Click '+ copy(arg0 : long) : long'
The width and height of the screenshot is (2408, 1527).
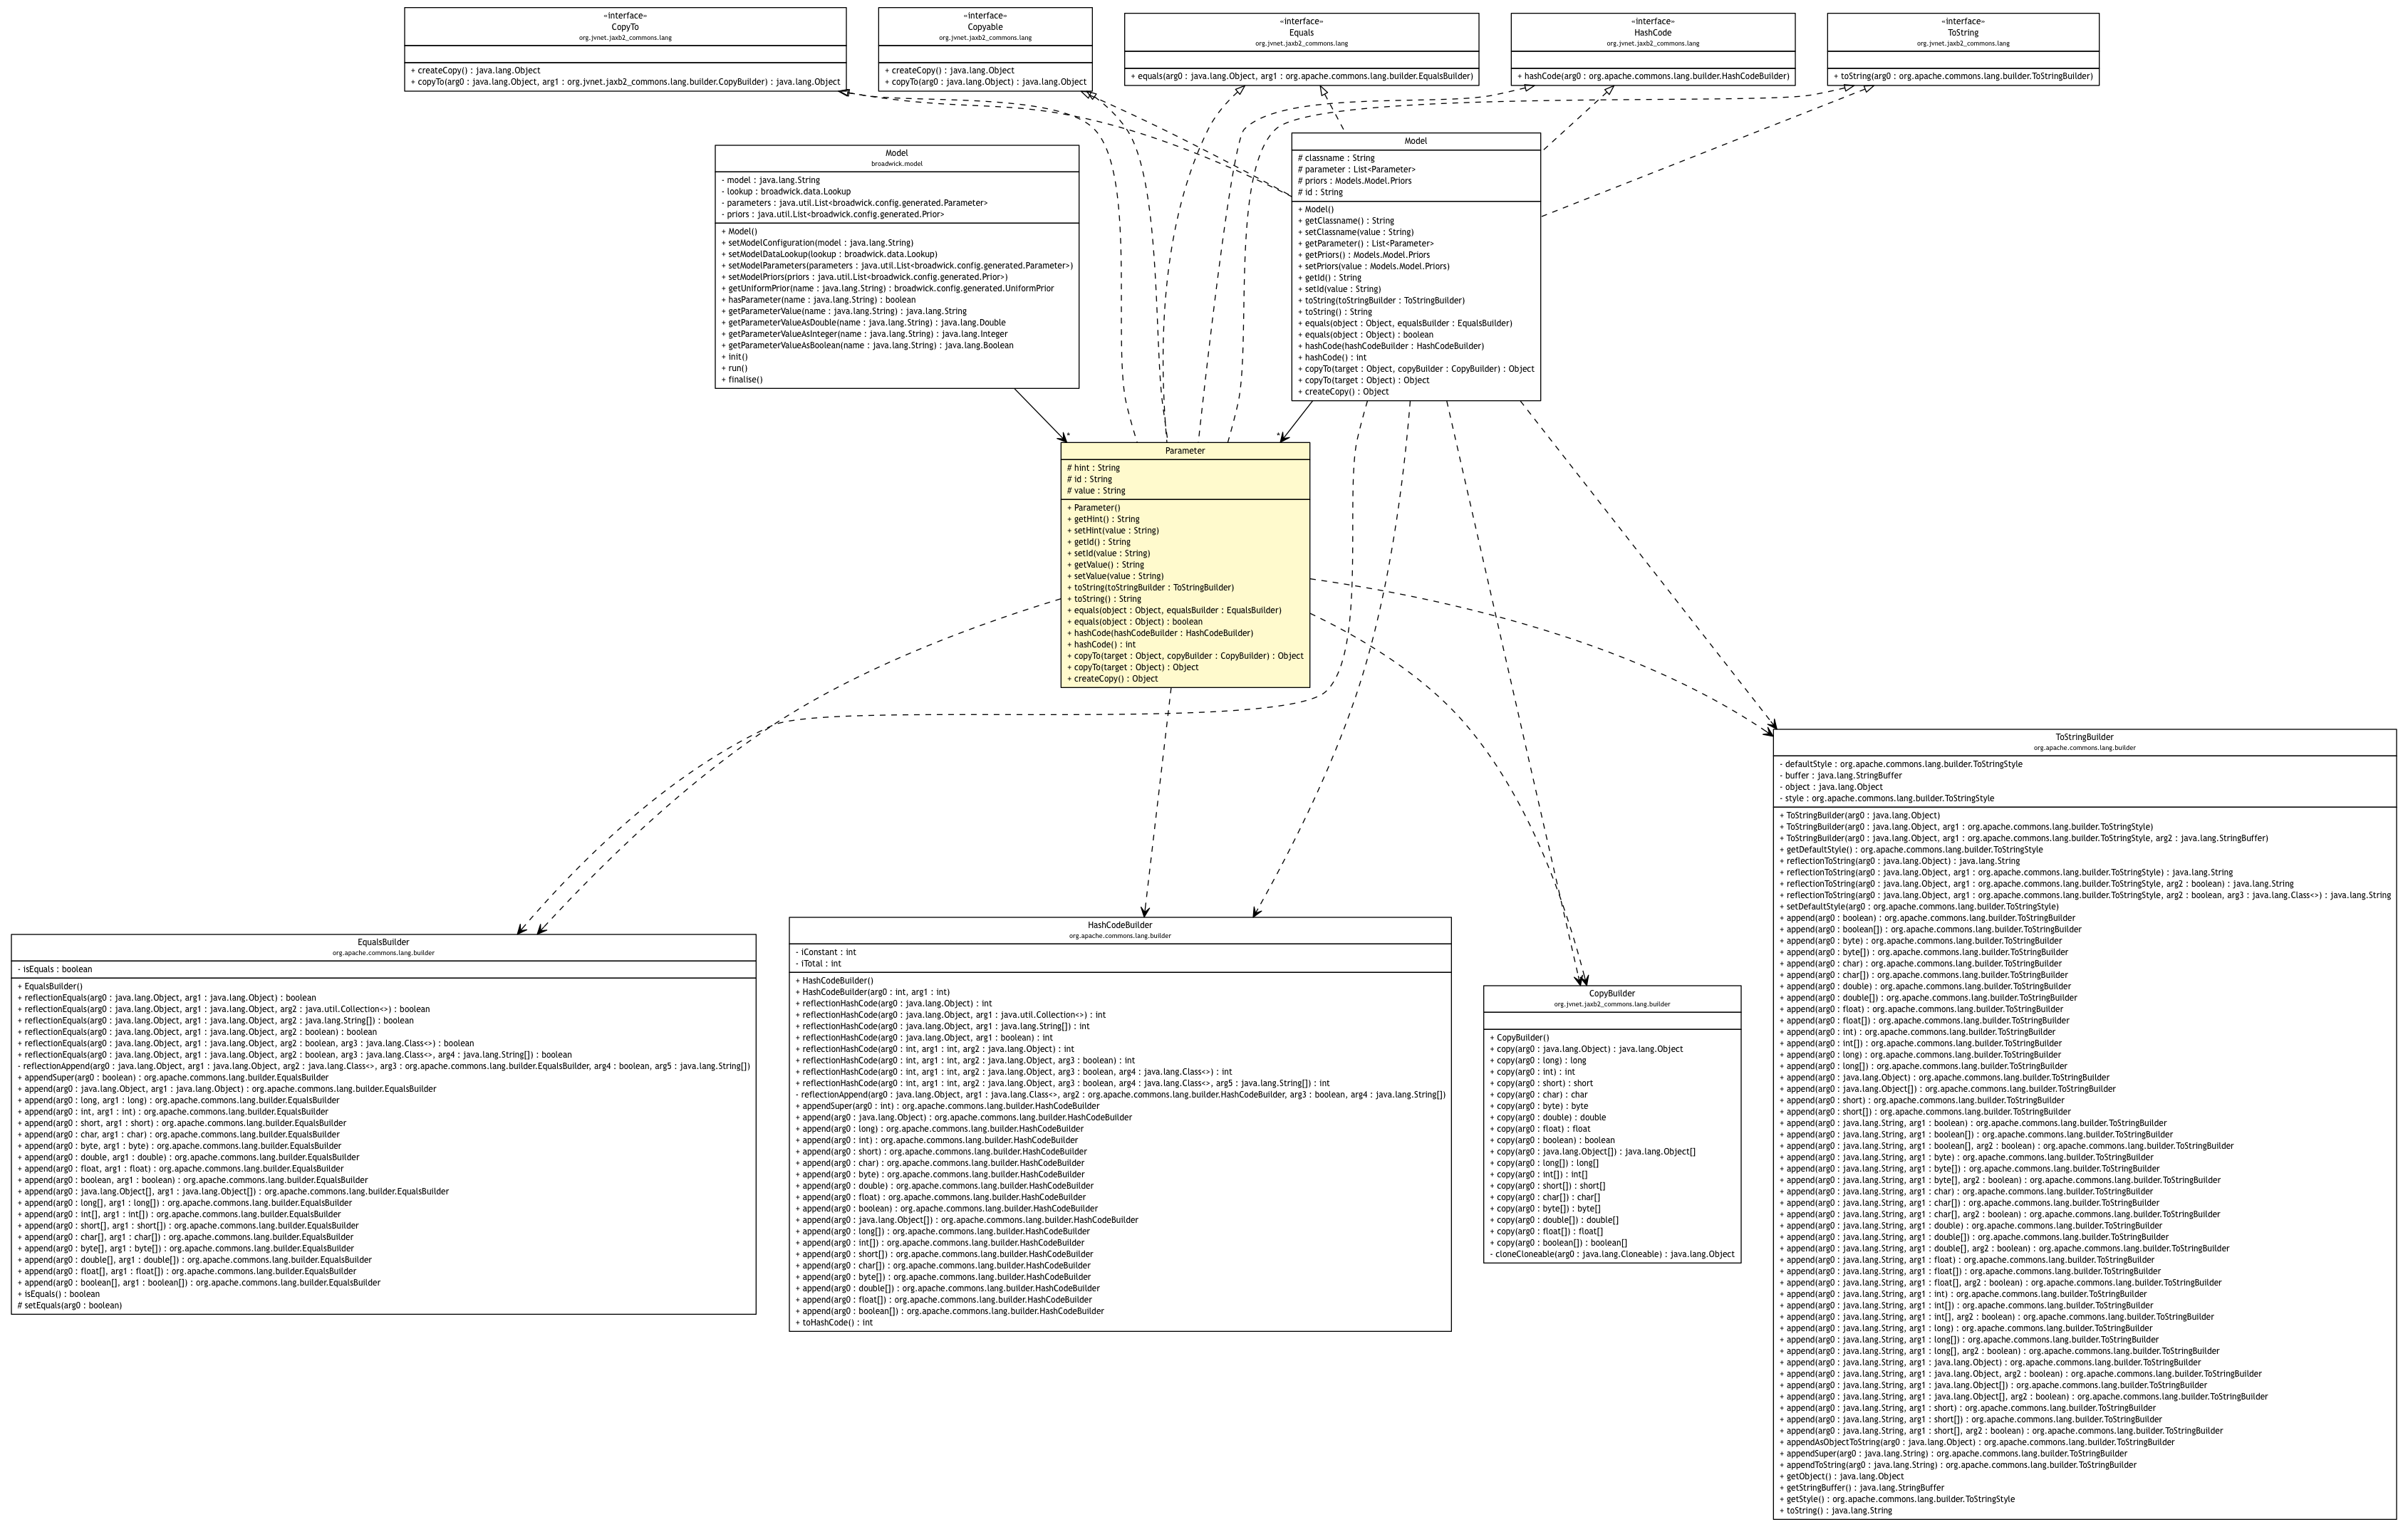[1538, 1061]
